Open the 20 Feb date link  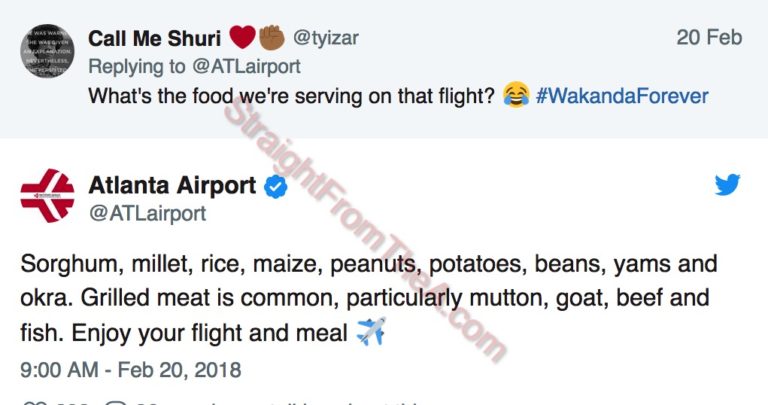coord(709,38)
